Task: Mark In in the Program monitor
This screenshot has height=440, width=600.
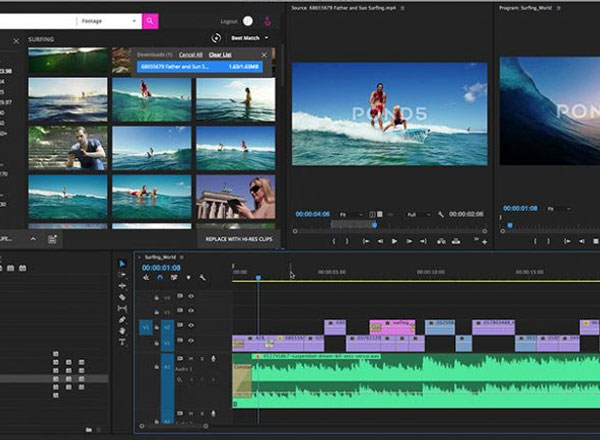Action: tap(535, 241)
